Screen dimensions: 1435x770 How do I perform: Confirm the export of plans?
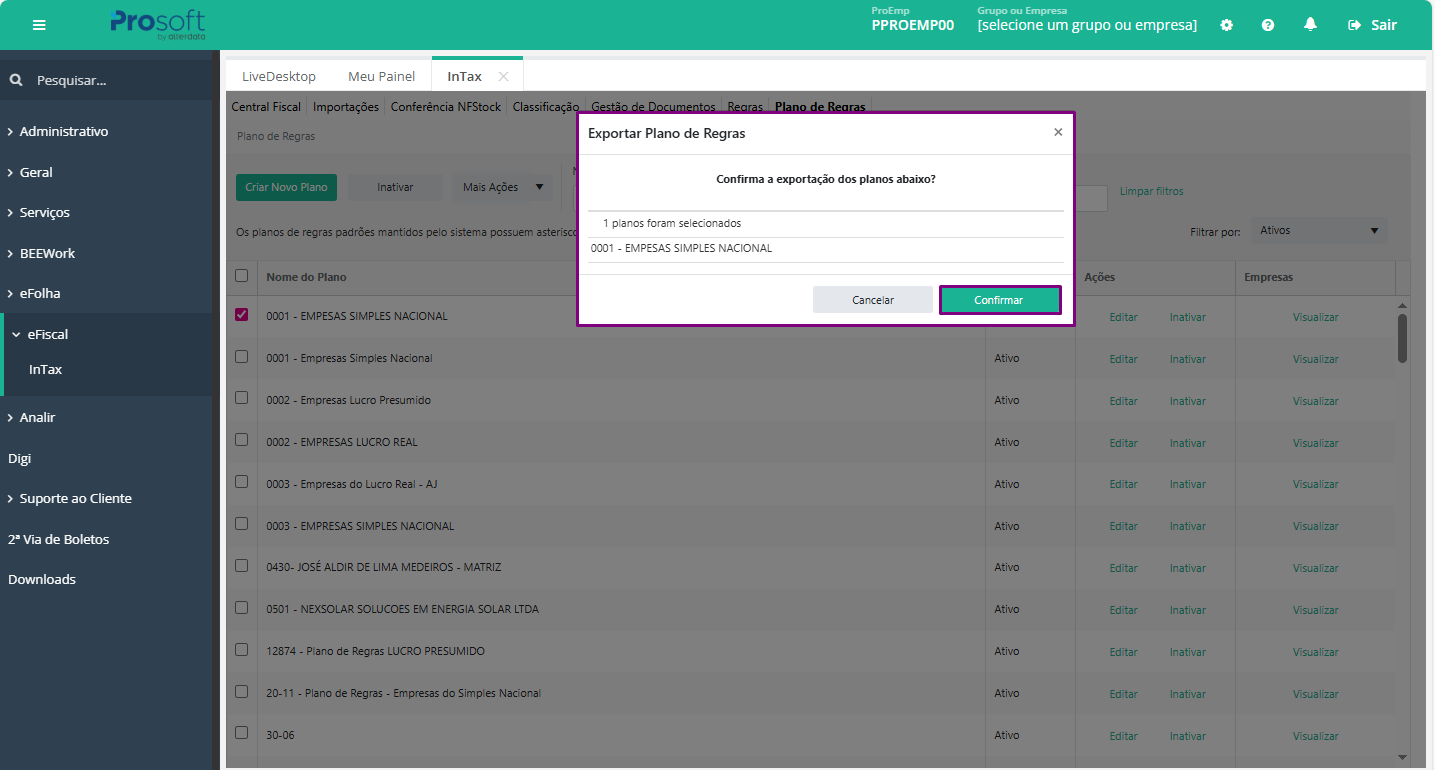pos(1000,300)
